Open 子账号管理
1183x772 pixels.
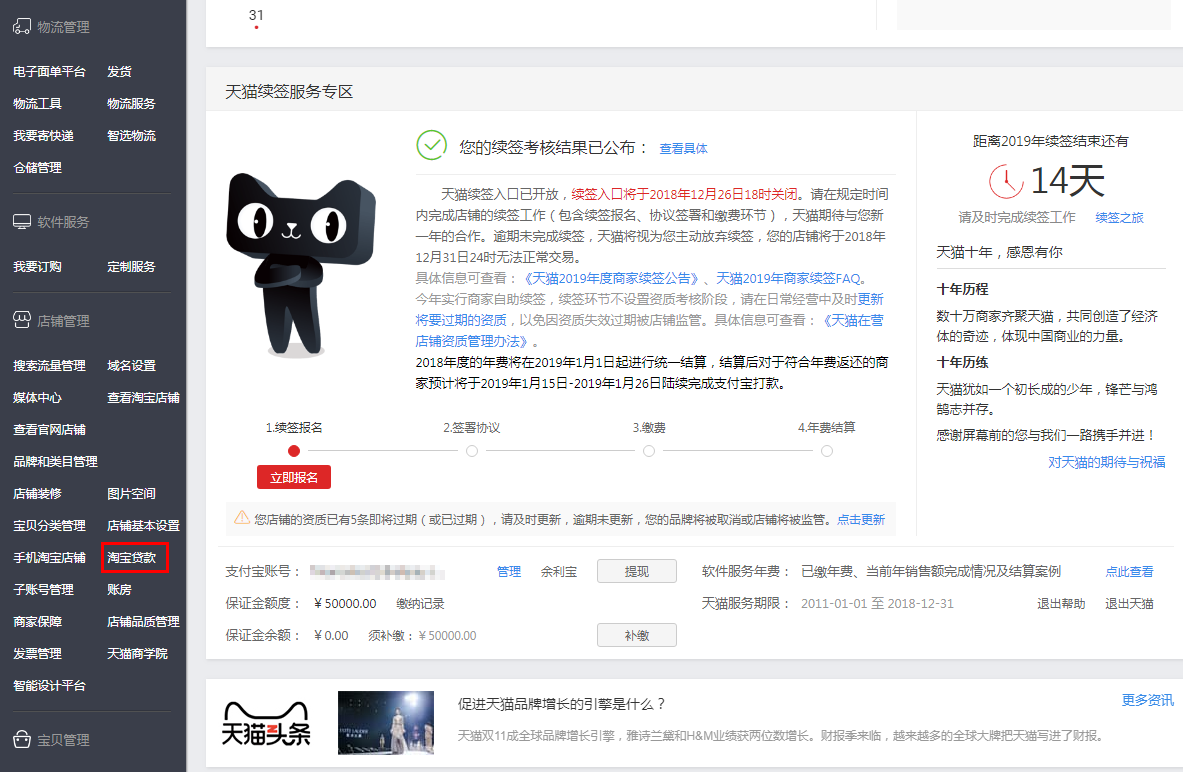43,589
